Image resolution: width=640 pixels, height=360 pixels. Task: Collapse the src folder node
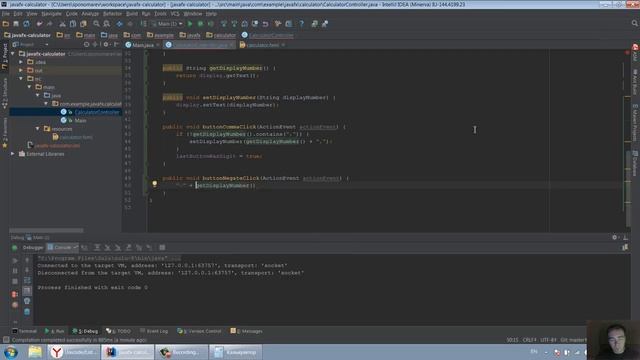[21, 78]
